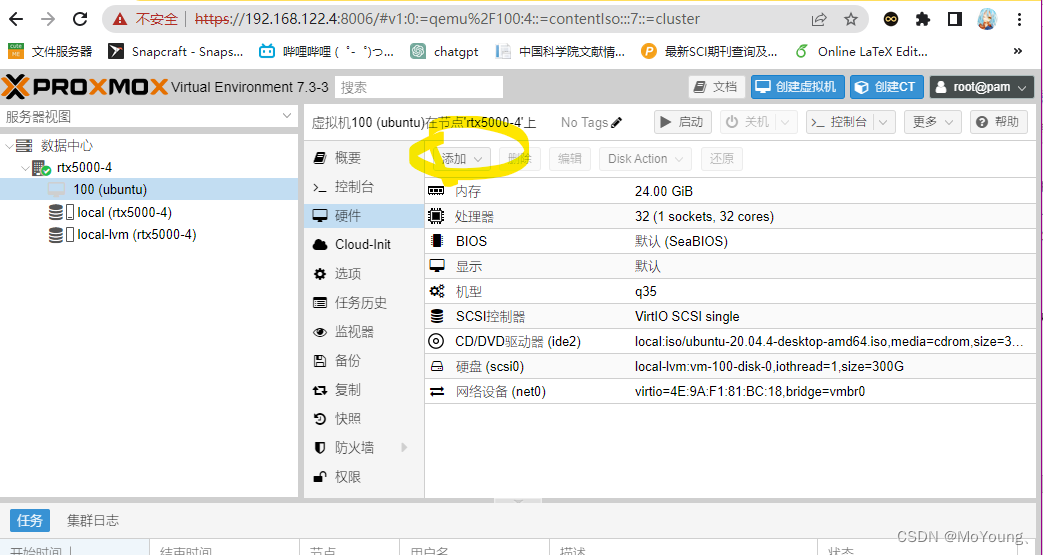
Task: Select the memory row icon
Action: click(x=436, y=191)
